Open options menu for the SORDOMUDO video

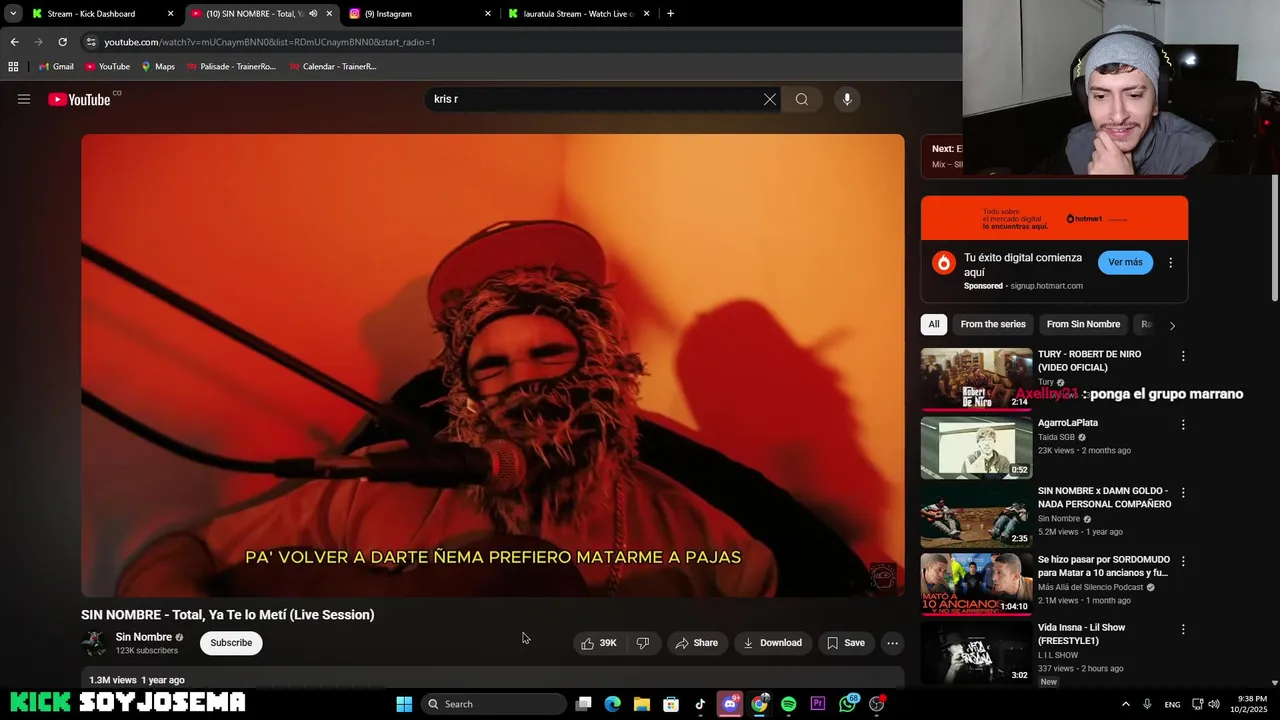click(1183, 561)
